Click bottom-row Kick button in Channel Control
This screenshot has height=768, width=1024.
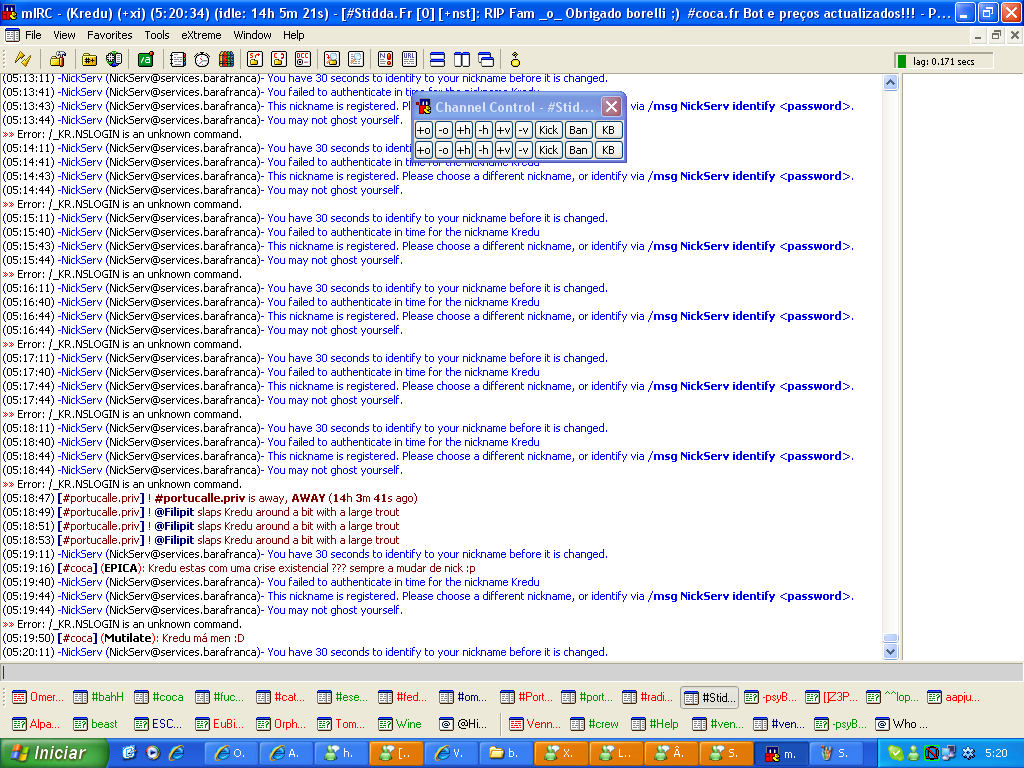(x=547, y=150)
